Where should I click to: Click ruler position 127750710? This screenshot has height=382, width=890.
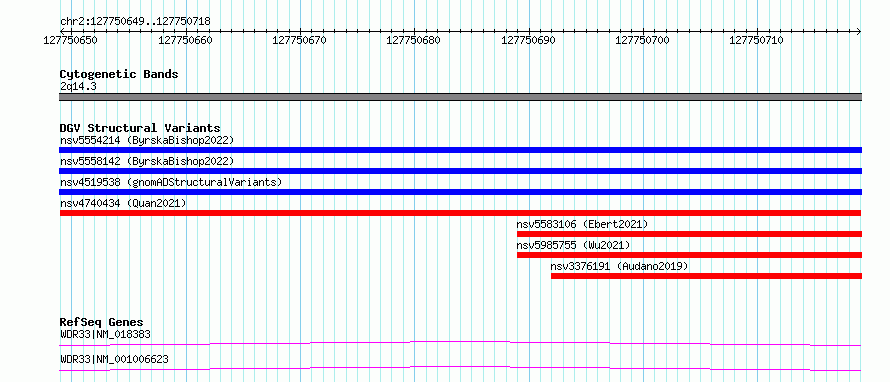[757, 40]
